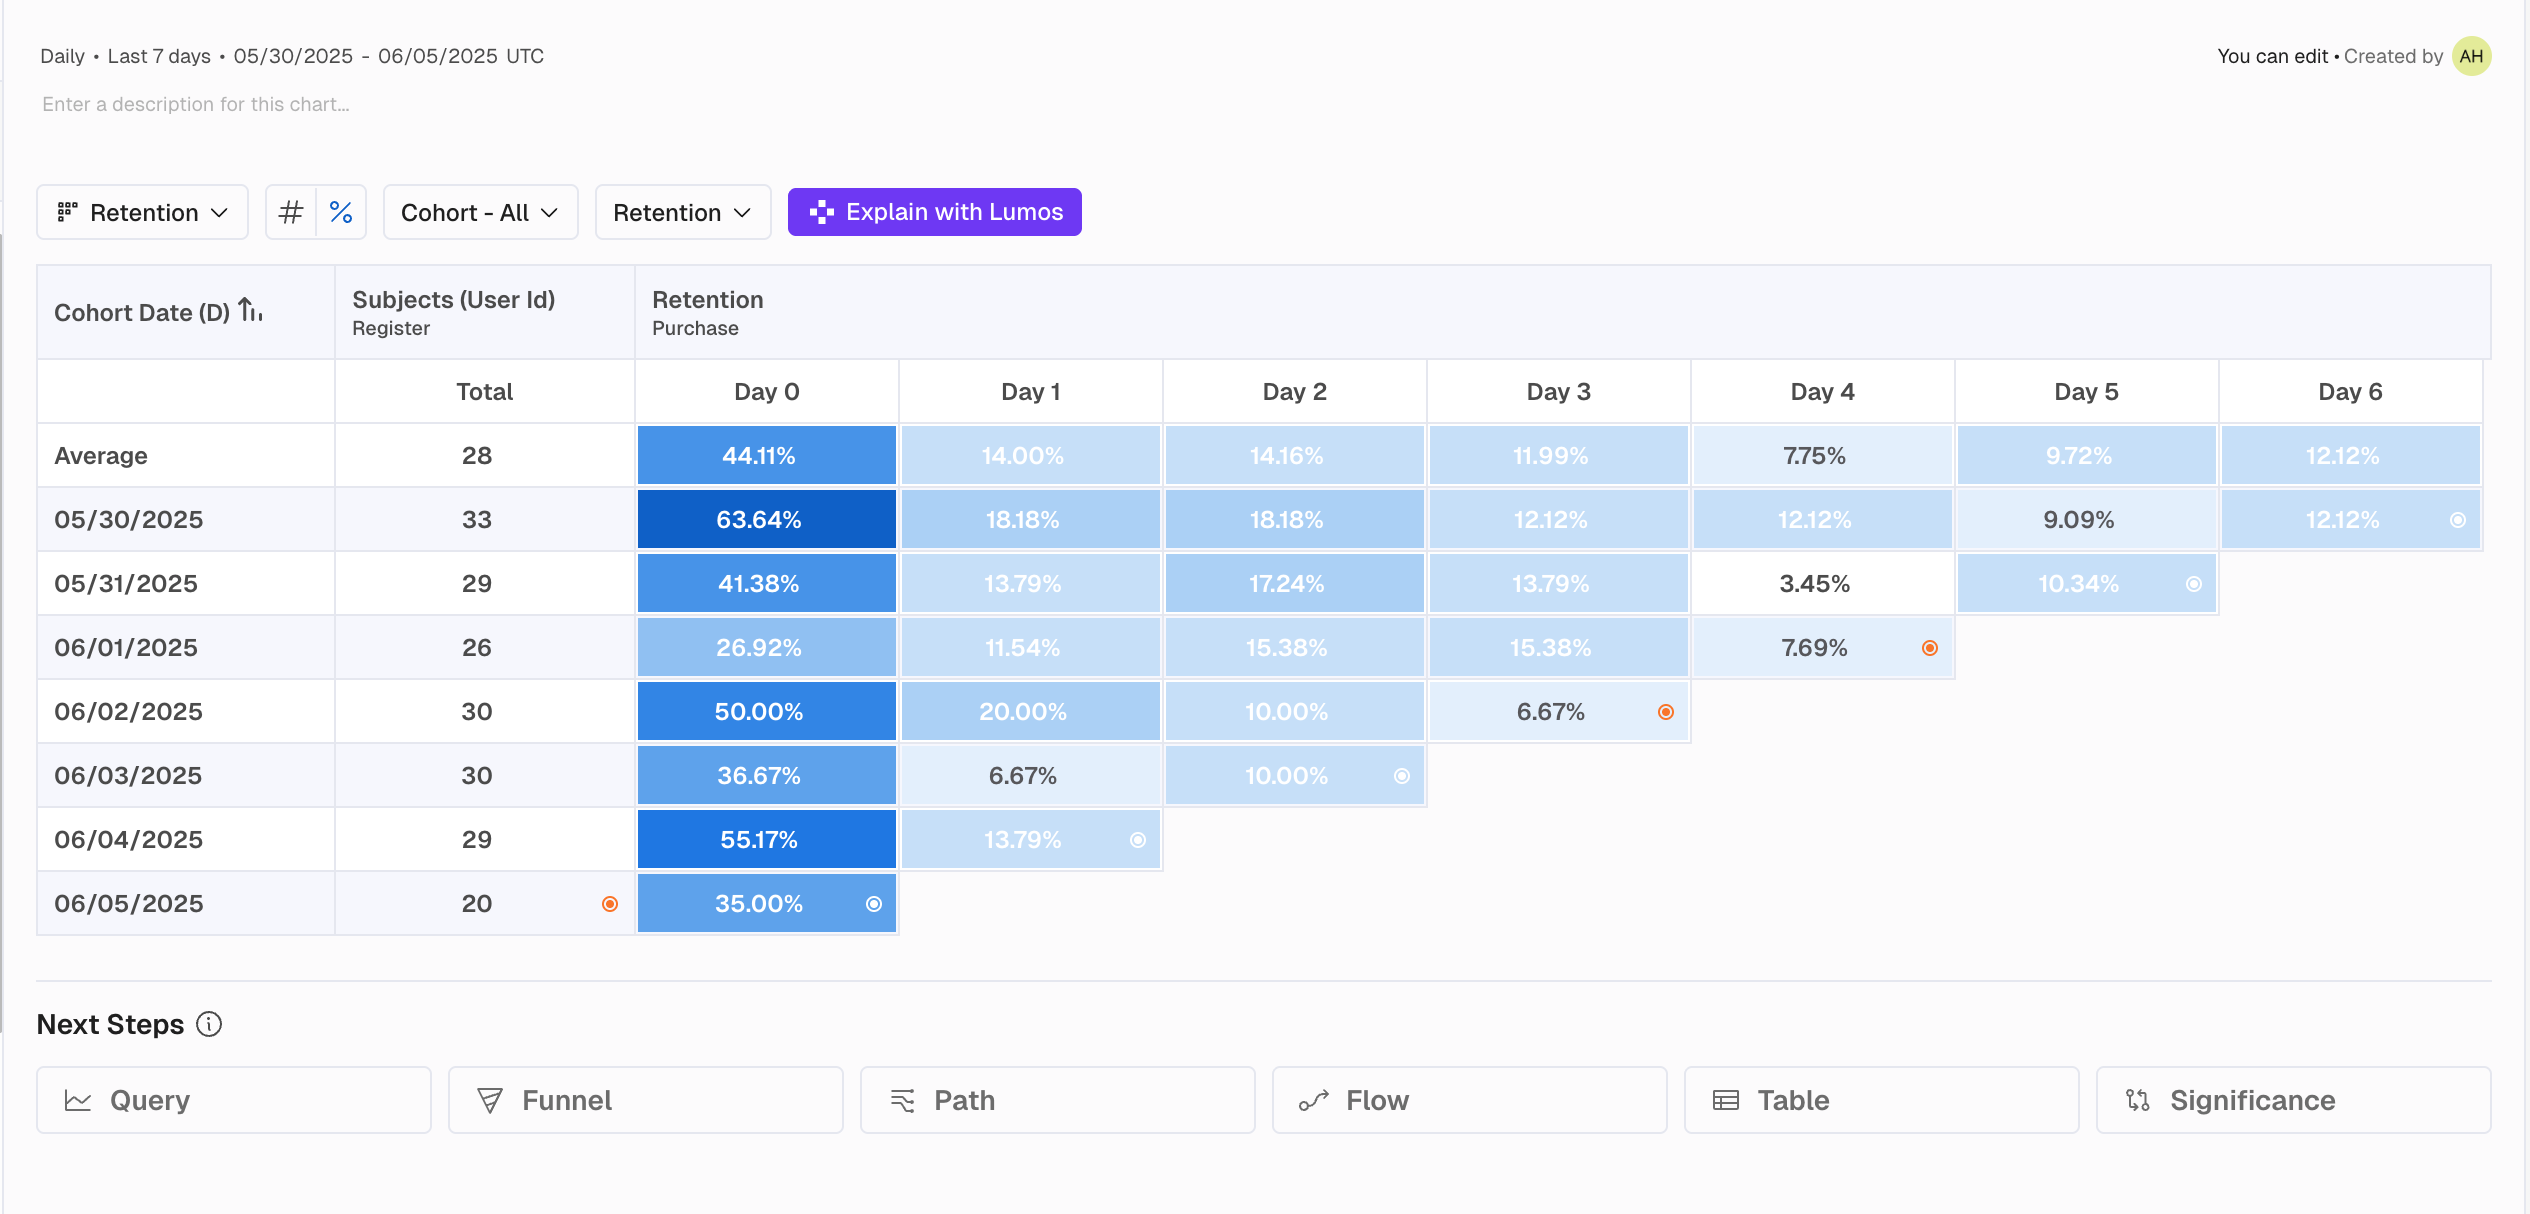Click orange marker on 6.67% Day 3 cell
Screen dimensions: 2530x1214
[1666, 712]
